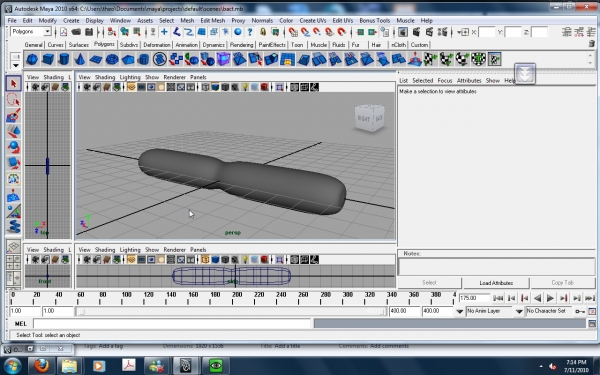Screen dimensions: 600x375
Task: Open the Renderer menu in side panel
Action: [x=174, y=249]
